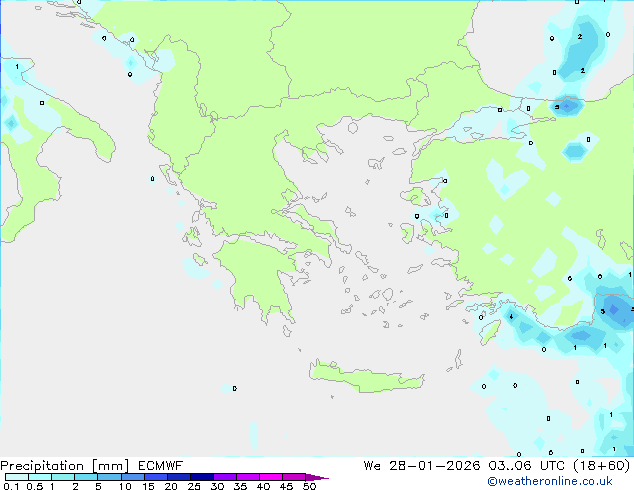This screenshot has width=634, height=490.
Task: Click the legend label '35'
Action: 240,486
